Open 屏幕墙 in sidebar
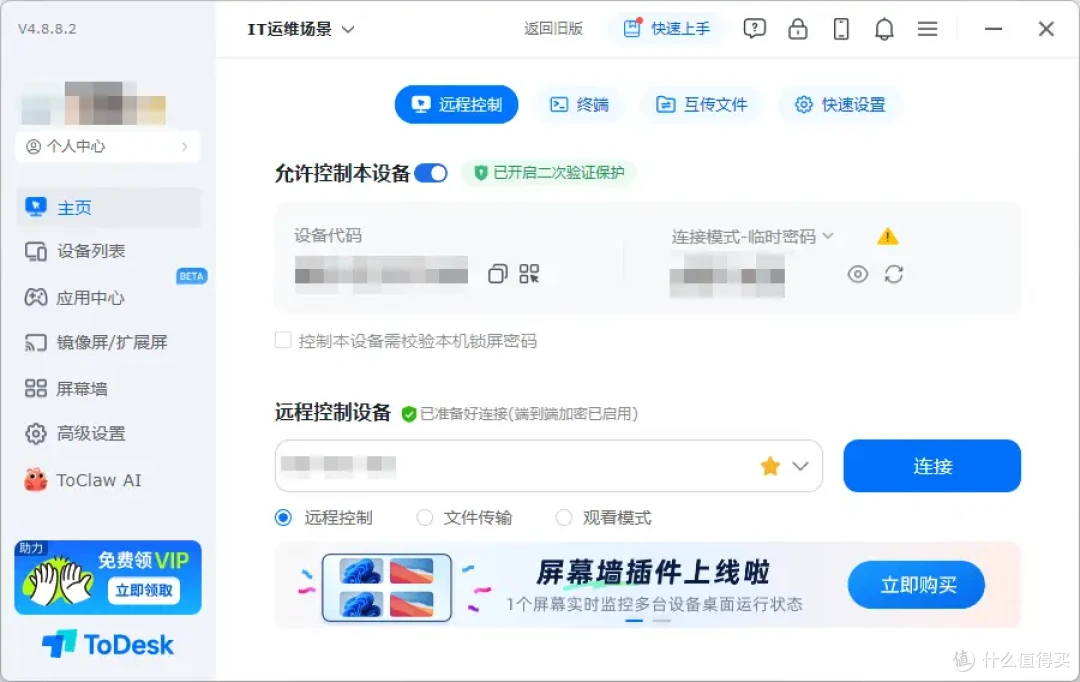 [x=109, y=389]
